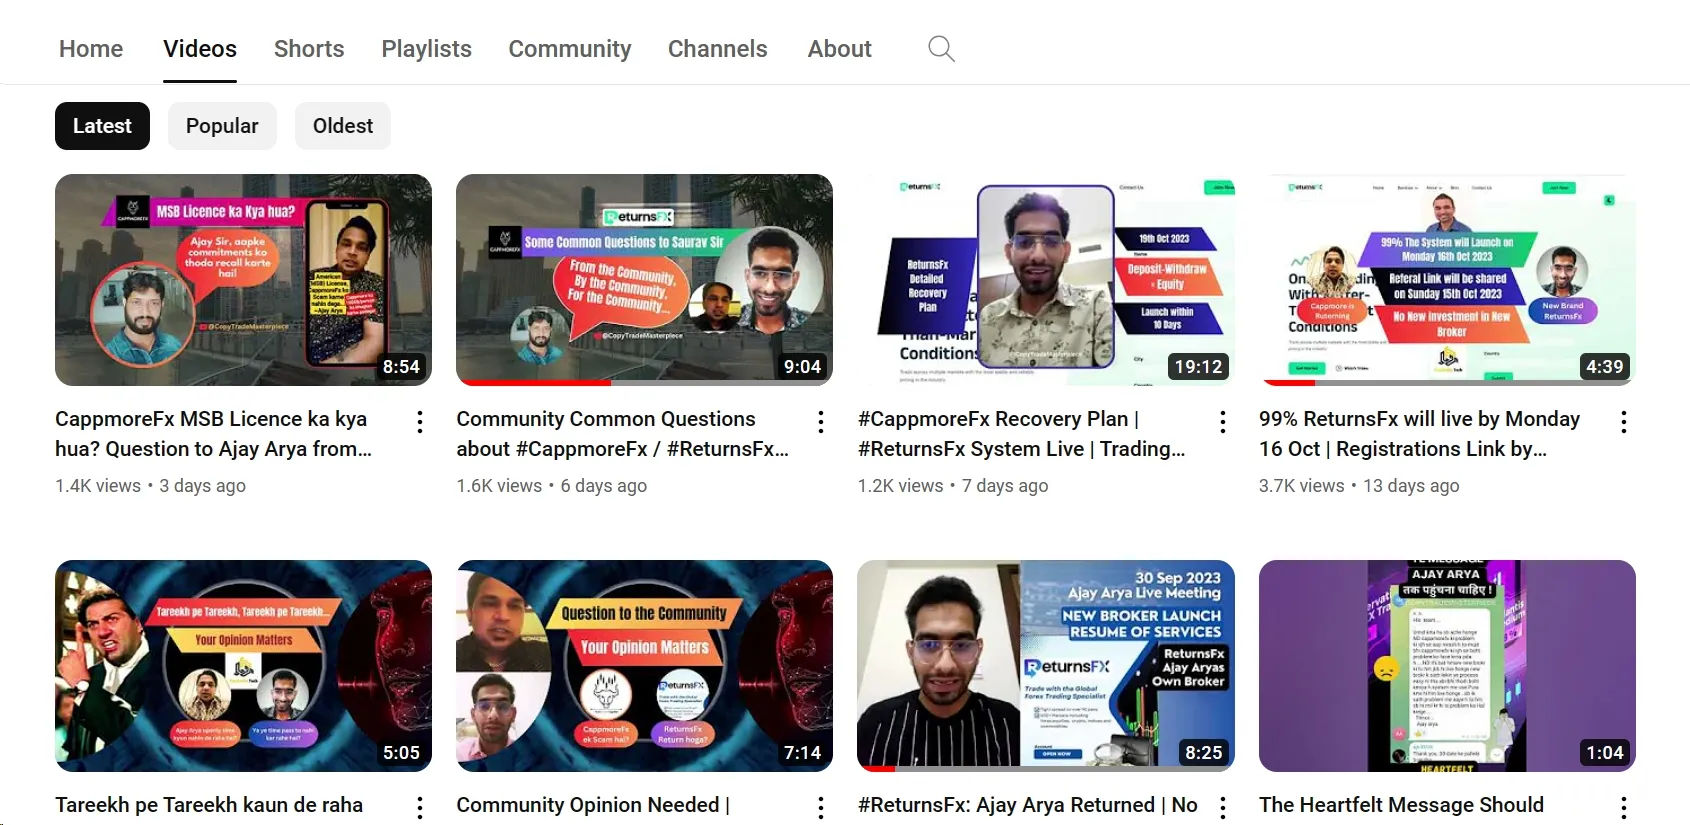Play the Ajay Arya heartfelt message thumbnail
The height and width of the screenshot is (825, 1690).
[x=1447, y=666]
